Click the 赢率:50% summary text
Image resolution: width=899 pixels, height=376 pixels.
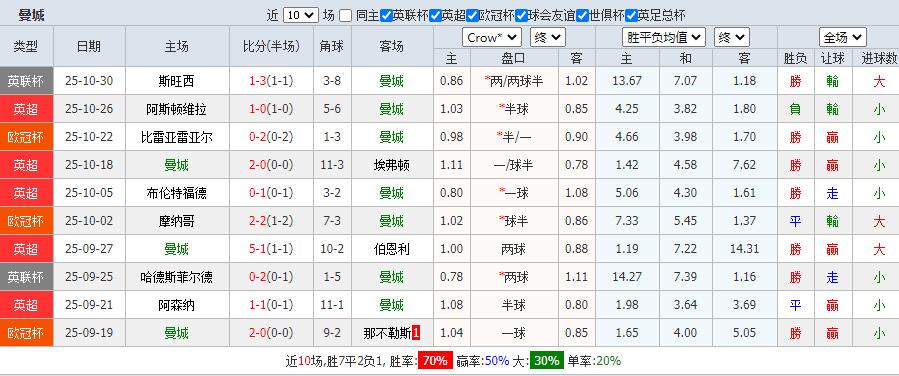click(483, 361)
